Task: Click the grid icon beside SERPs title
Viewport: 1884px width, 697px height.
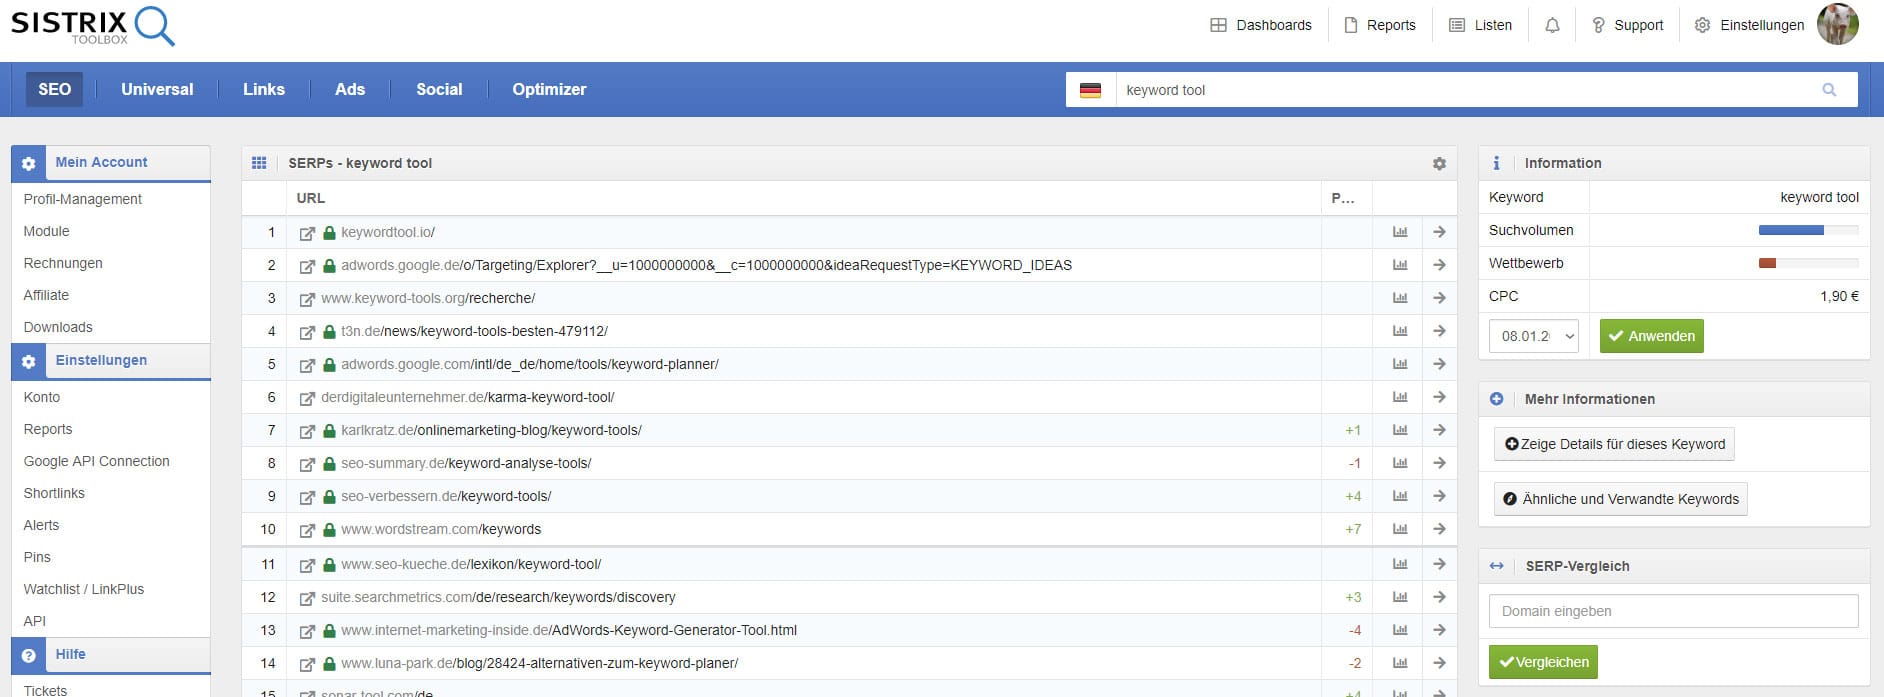Action: coord(259,163)
